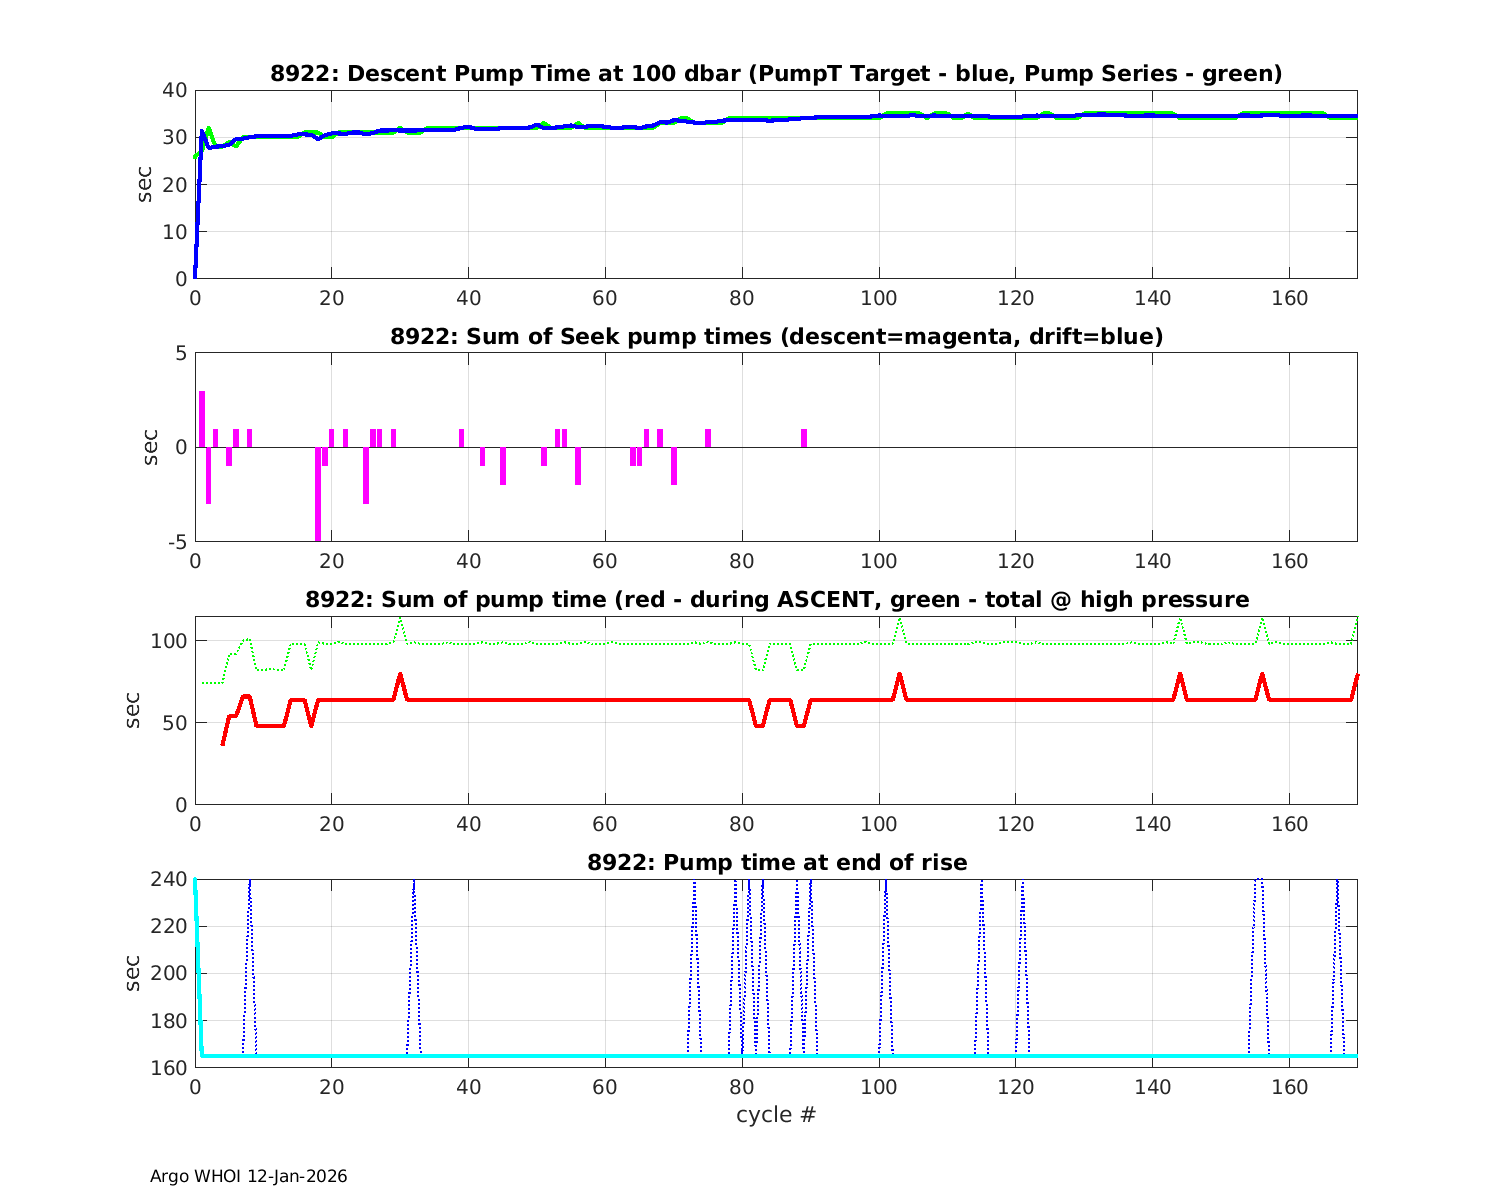This screenshot has width=1500, height=1200.
Task: Click the Argo WHOI 12-Jan-2026 footer text
Action: point(249,1177)
